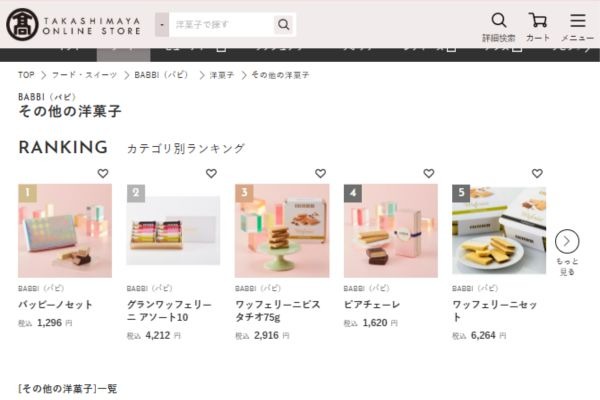Expand the search category dropdown arrow

pos(162,25)
